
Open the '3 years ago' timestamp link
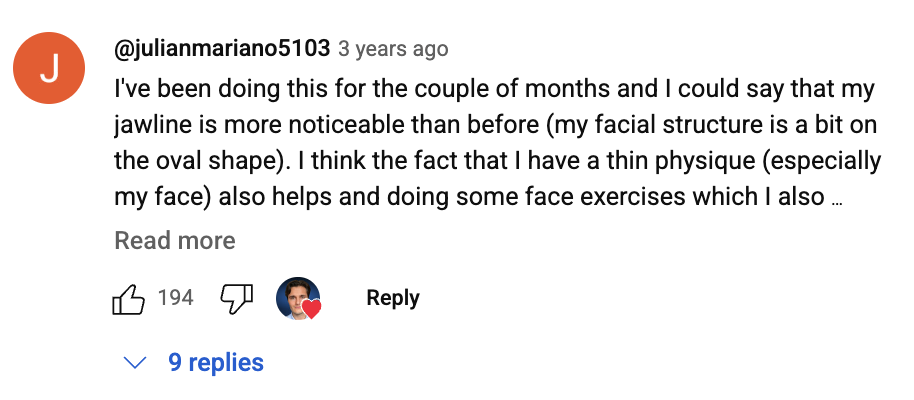393,49
